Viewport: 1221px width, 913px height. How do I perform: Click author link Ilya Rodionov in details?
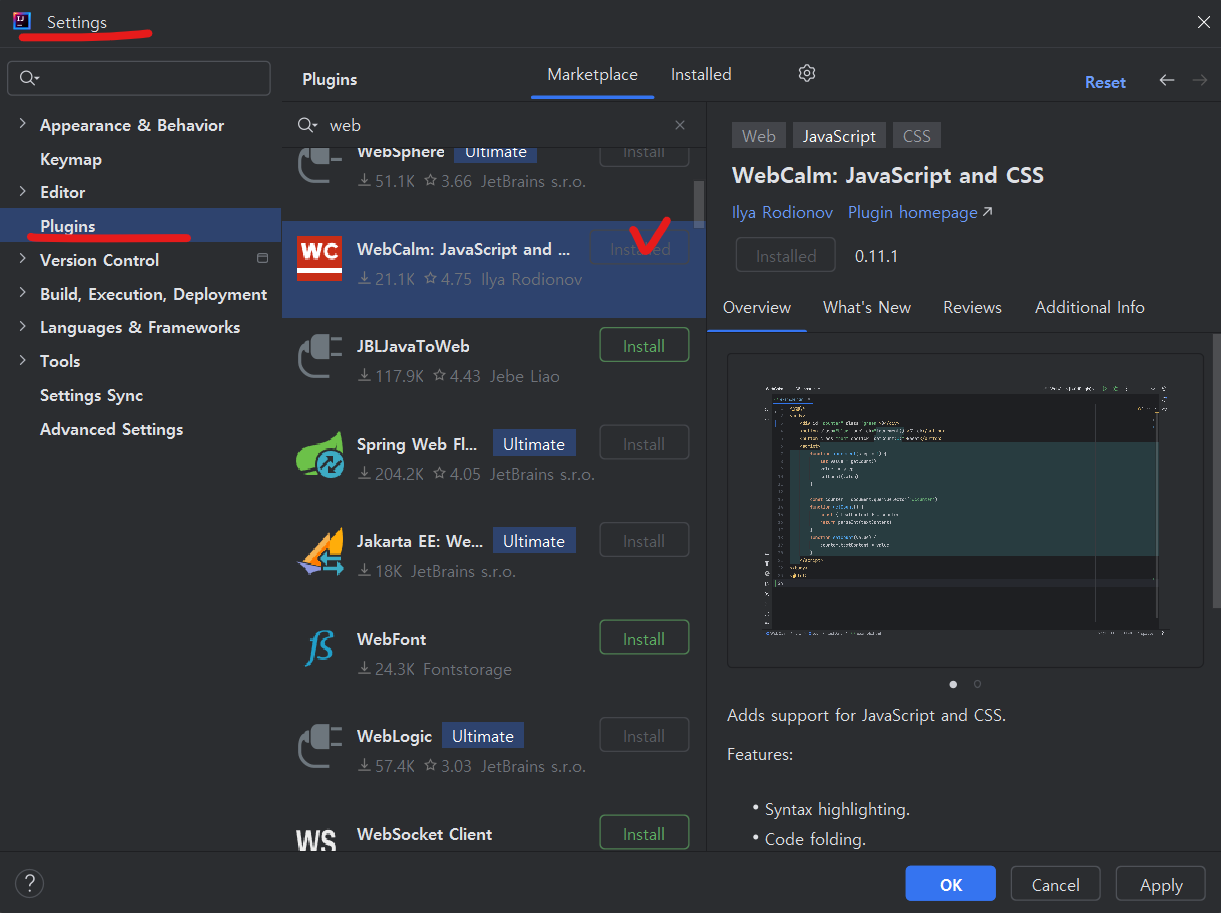click(780, 212)
